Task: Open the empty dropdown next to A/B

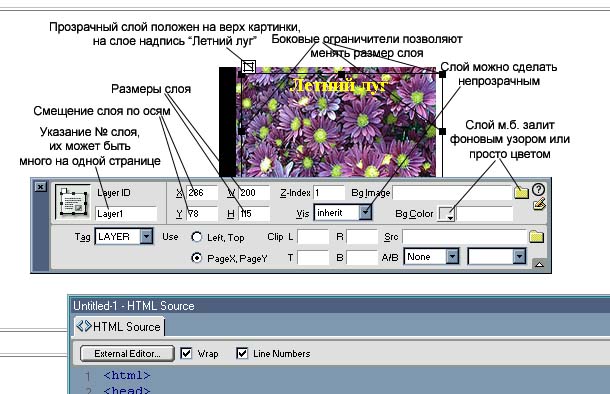Action: [497, 257]
